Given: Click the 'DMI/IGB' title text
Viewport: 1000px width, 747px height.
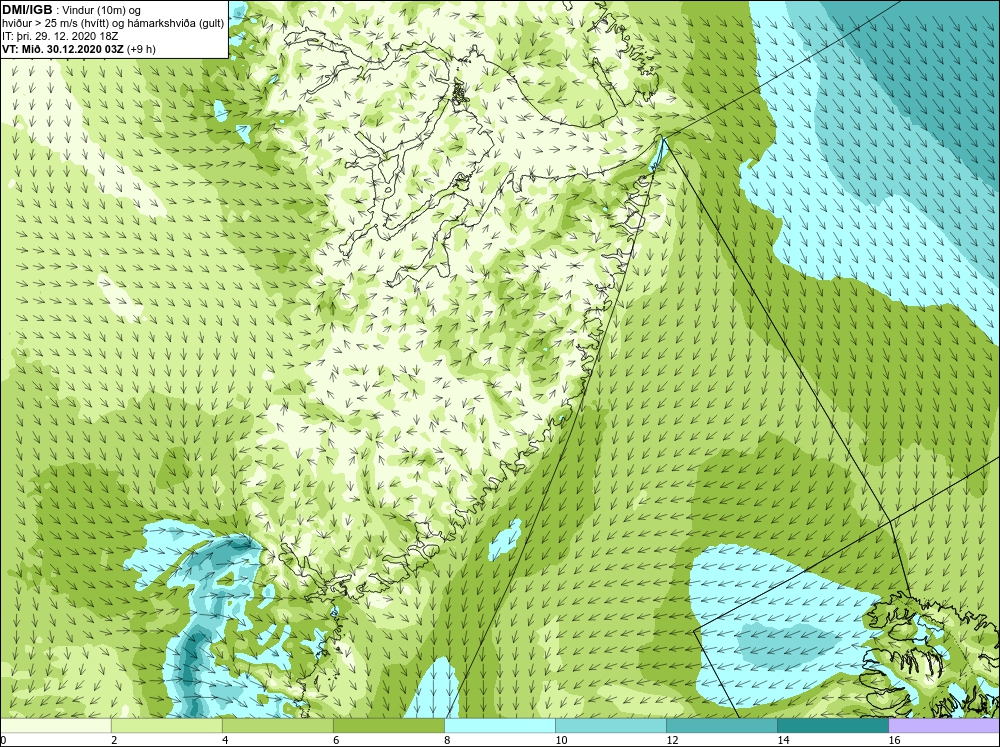Looking at the screenshot, I should point(27,10).
